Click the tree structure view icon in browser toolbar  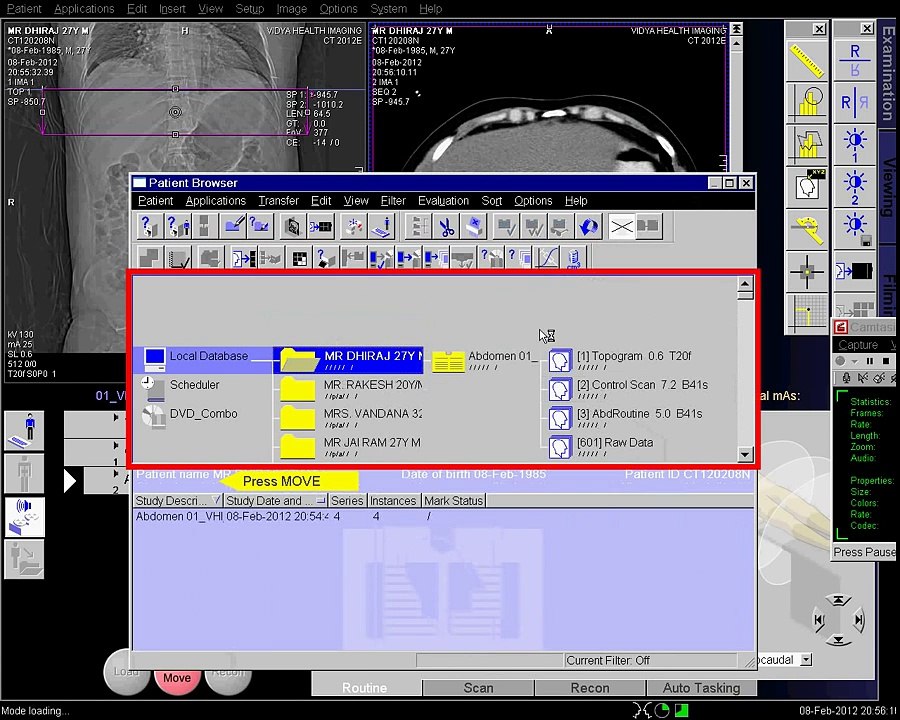pos(418,226)
